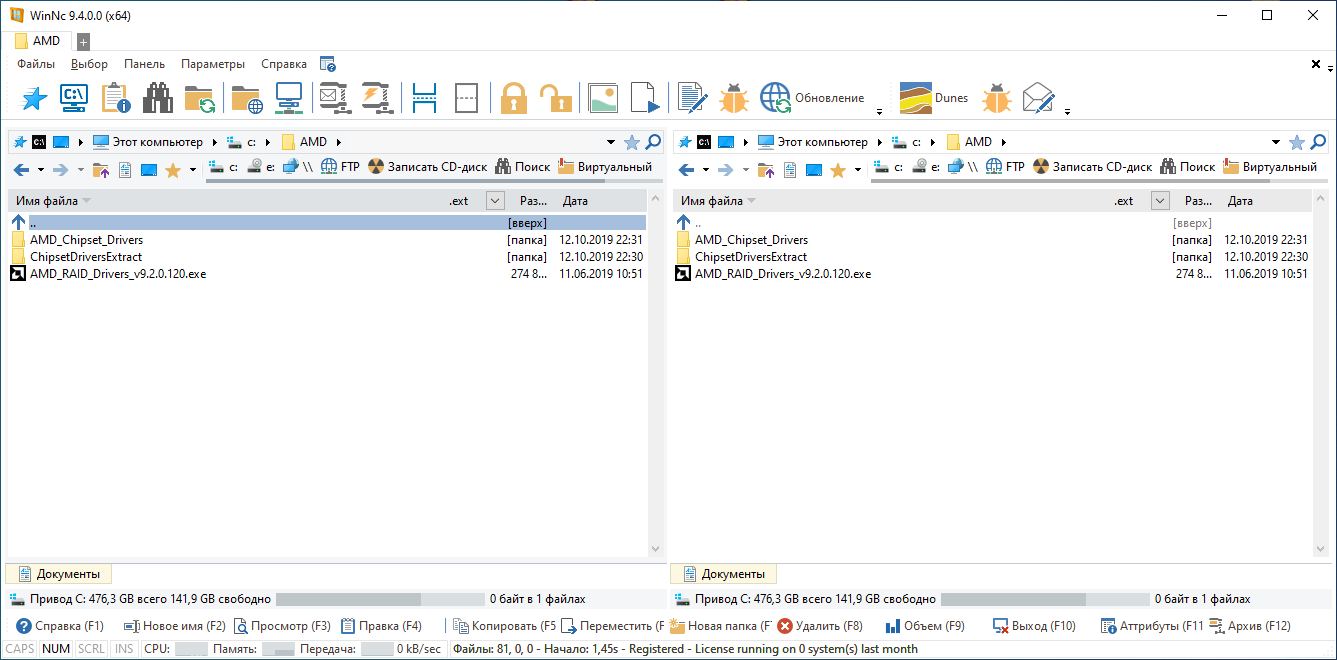Click Записать CD-диск in left panel
This screenshot has width=1337, height=660.
(428, 168)
